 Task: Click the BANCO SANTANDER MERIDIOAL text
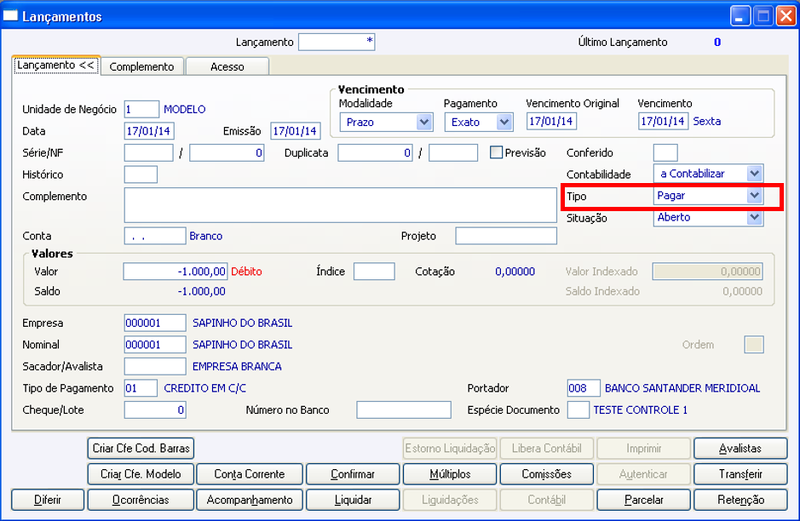coord(683,388)
